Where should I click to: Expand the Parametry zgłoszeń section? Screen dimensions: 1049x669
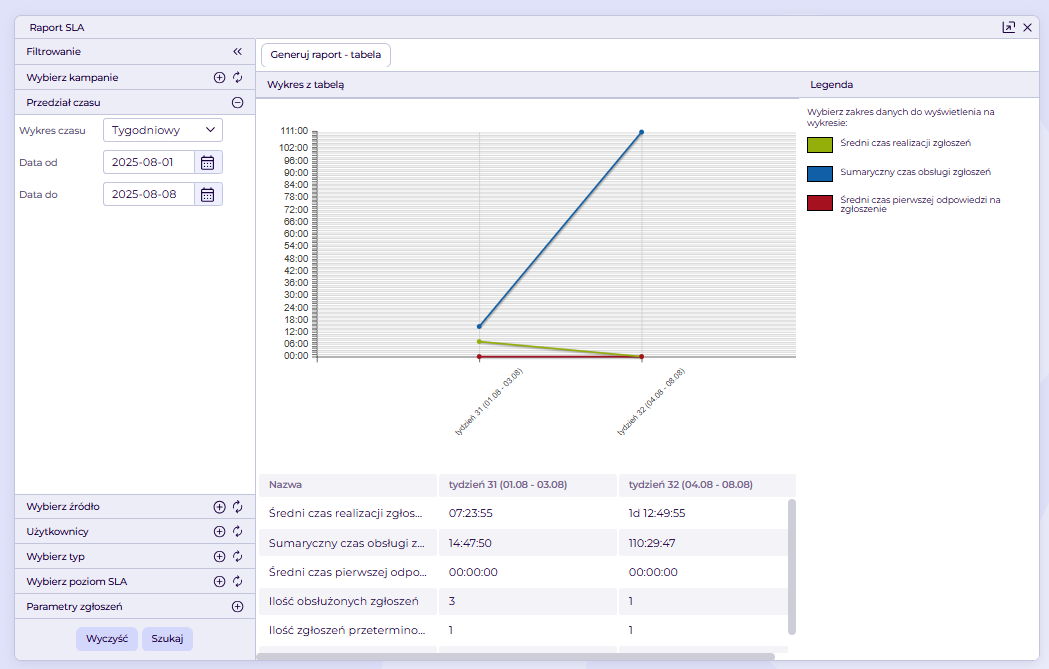coord(237,607)
